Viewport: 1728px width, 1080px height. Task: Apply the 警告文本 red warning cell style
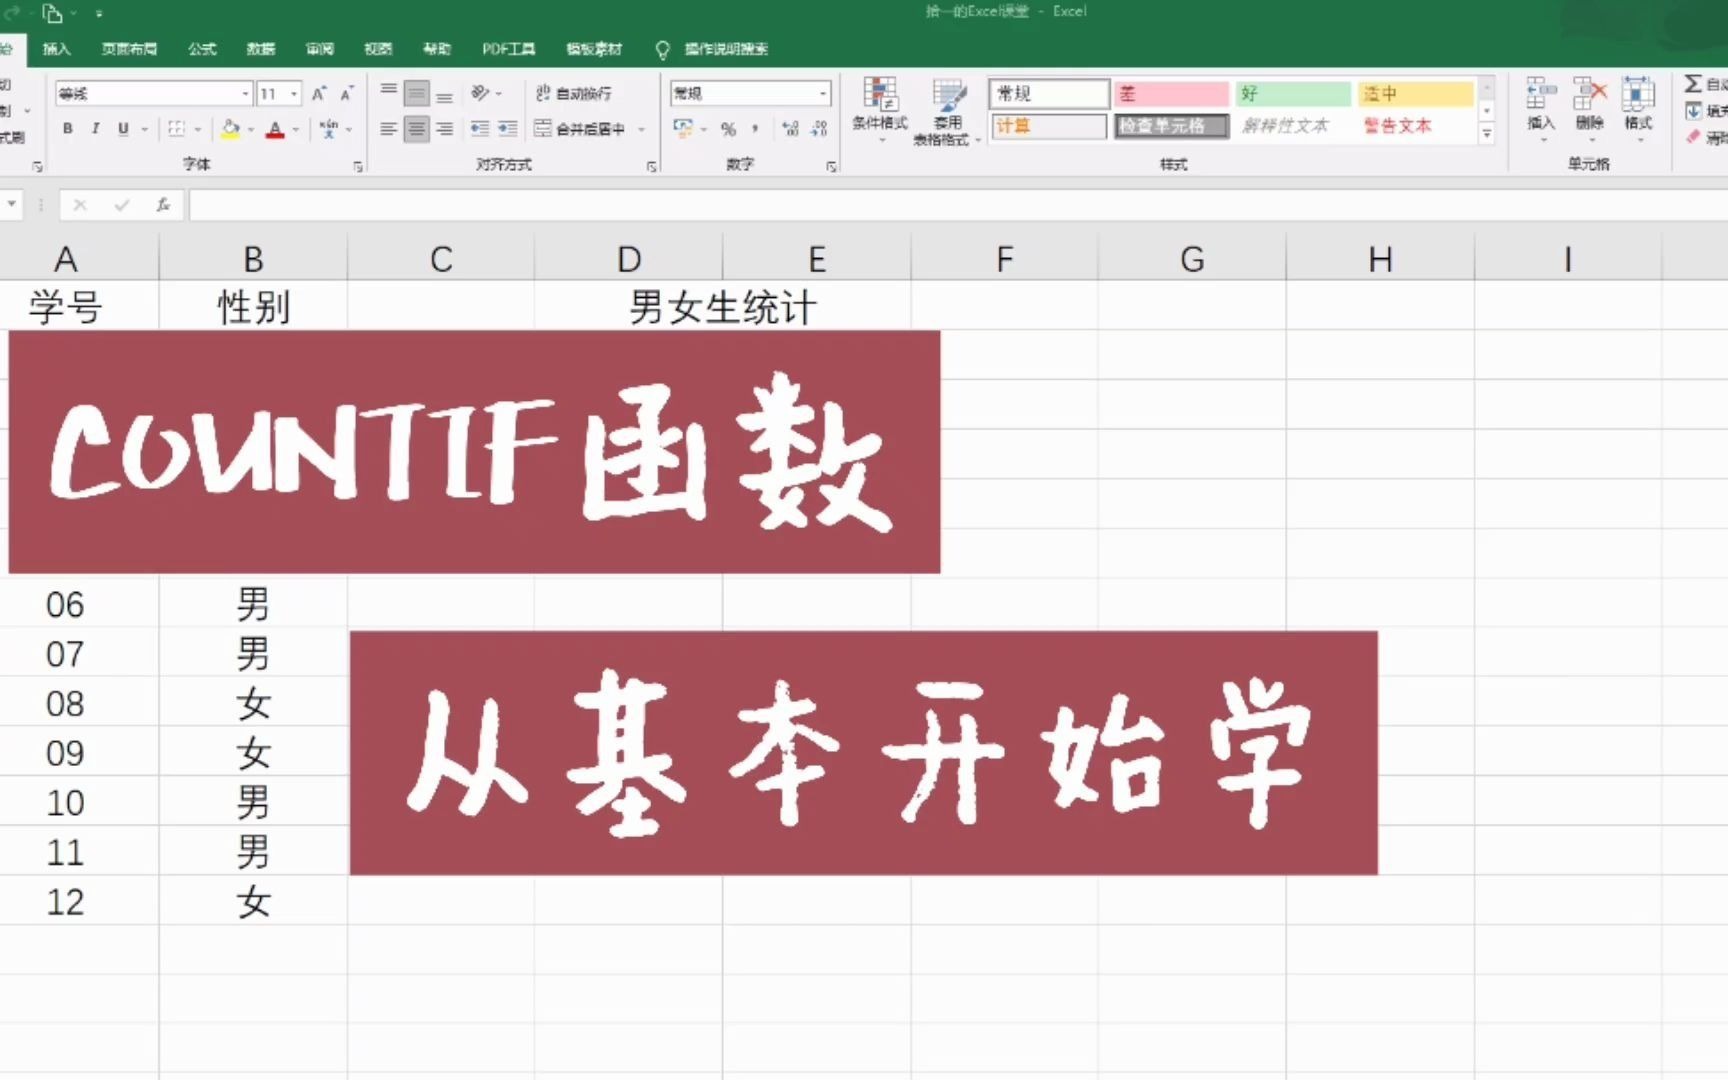1398,126
